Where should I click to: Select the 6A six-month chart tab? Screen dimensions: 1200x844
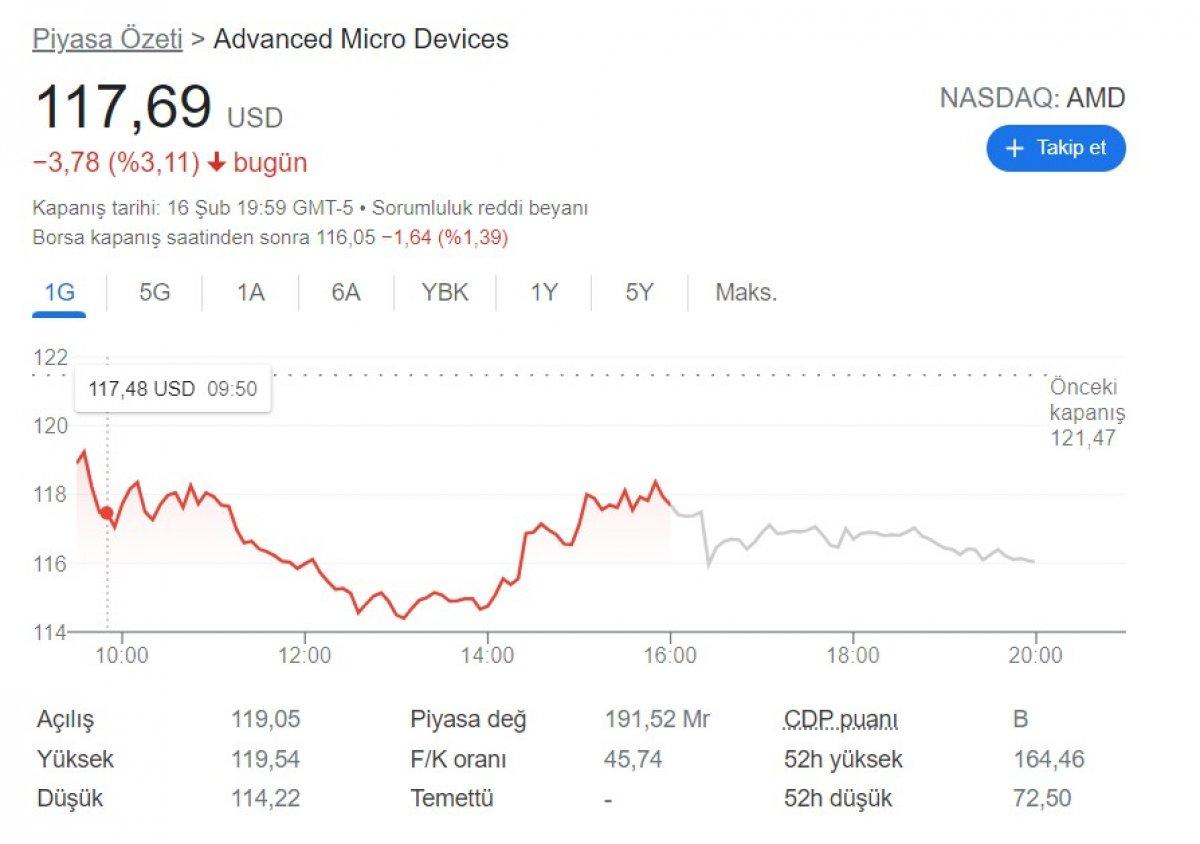coord(345,292)
